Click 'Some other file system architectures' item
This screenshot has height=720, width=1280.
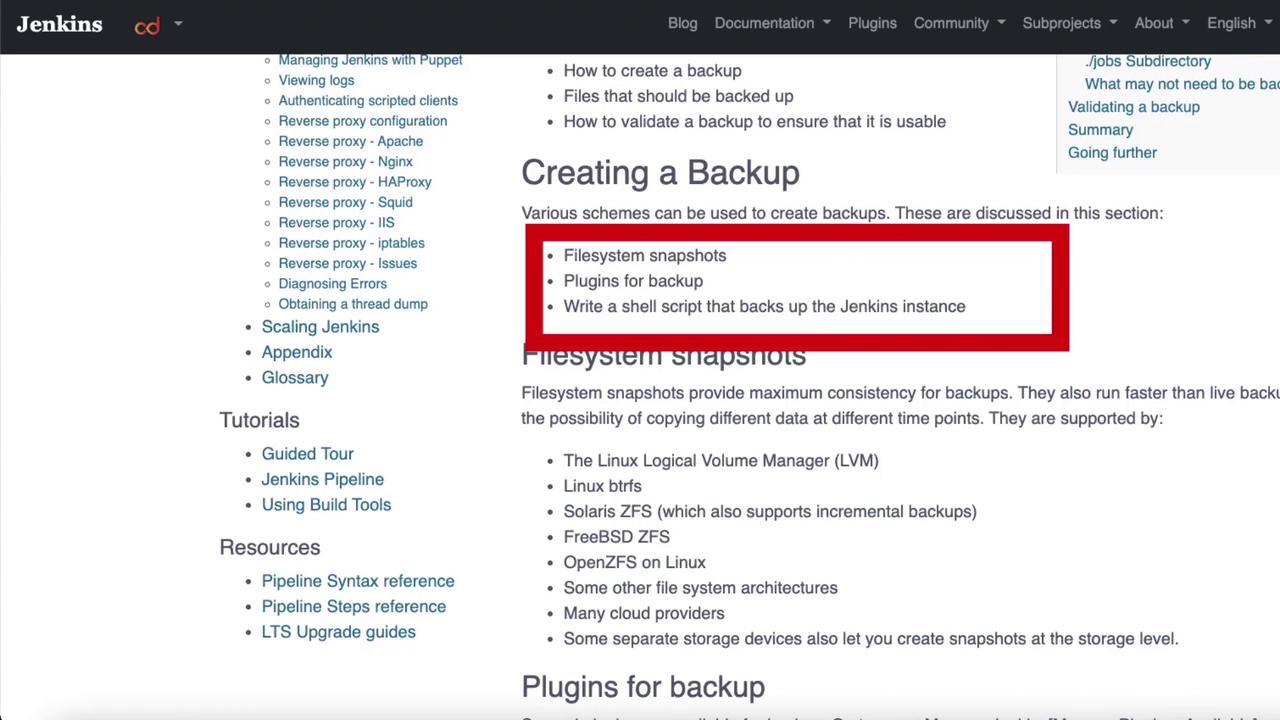tap(700, 588)
